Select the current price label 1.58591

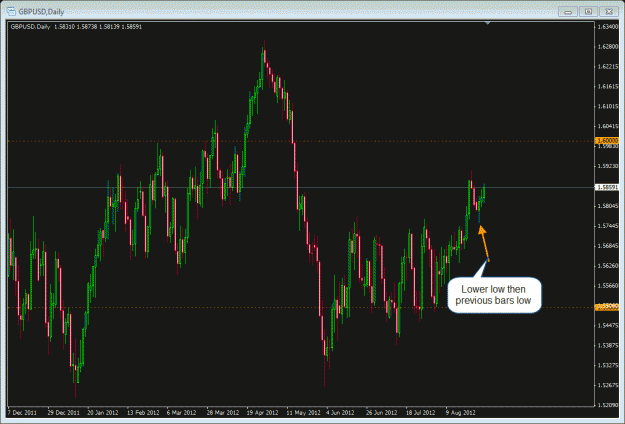click(607, 187)
